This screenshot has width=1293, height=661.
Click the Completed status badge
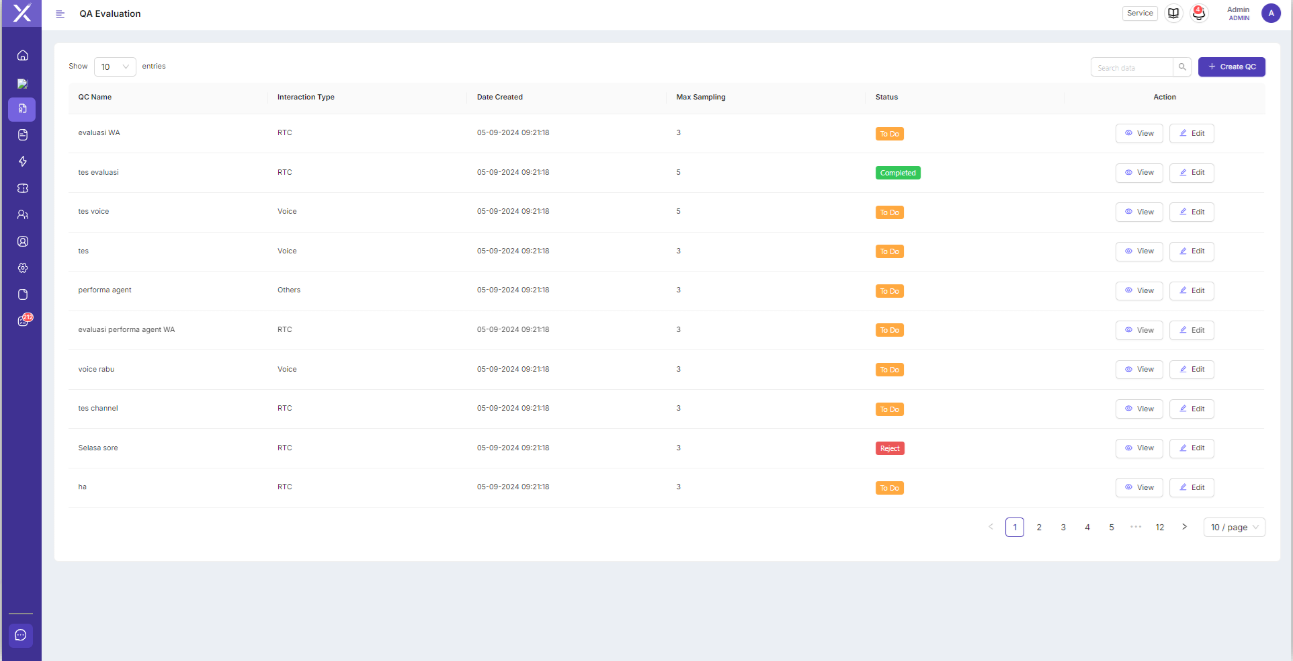[x=898, y=172]
